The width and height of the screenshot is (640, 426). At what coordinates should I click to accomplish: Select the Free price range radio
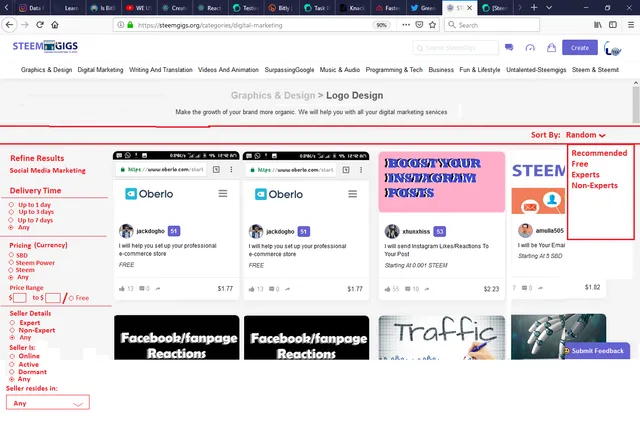point(71,298)
